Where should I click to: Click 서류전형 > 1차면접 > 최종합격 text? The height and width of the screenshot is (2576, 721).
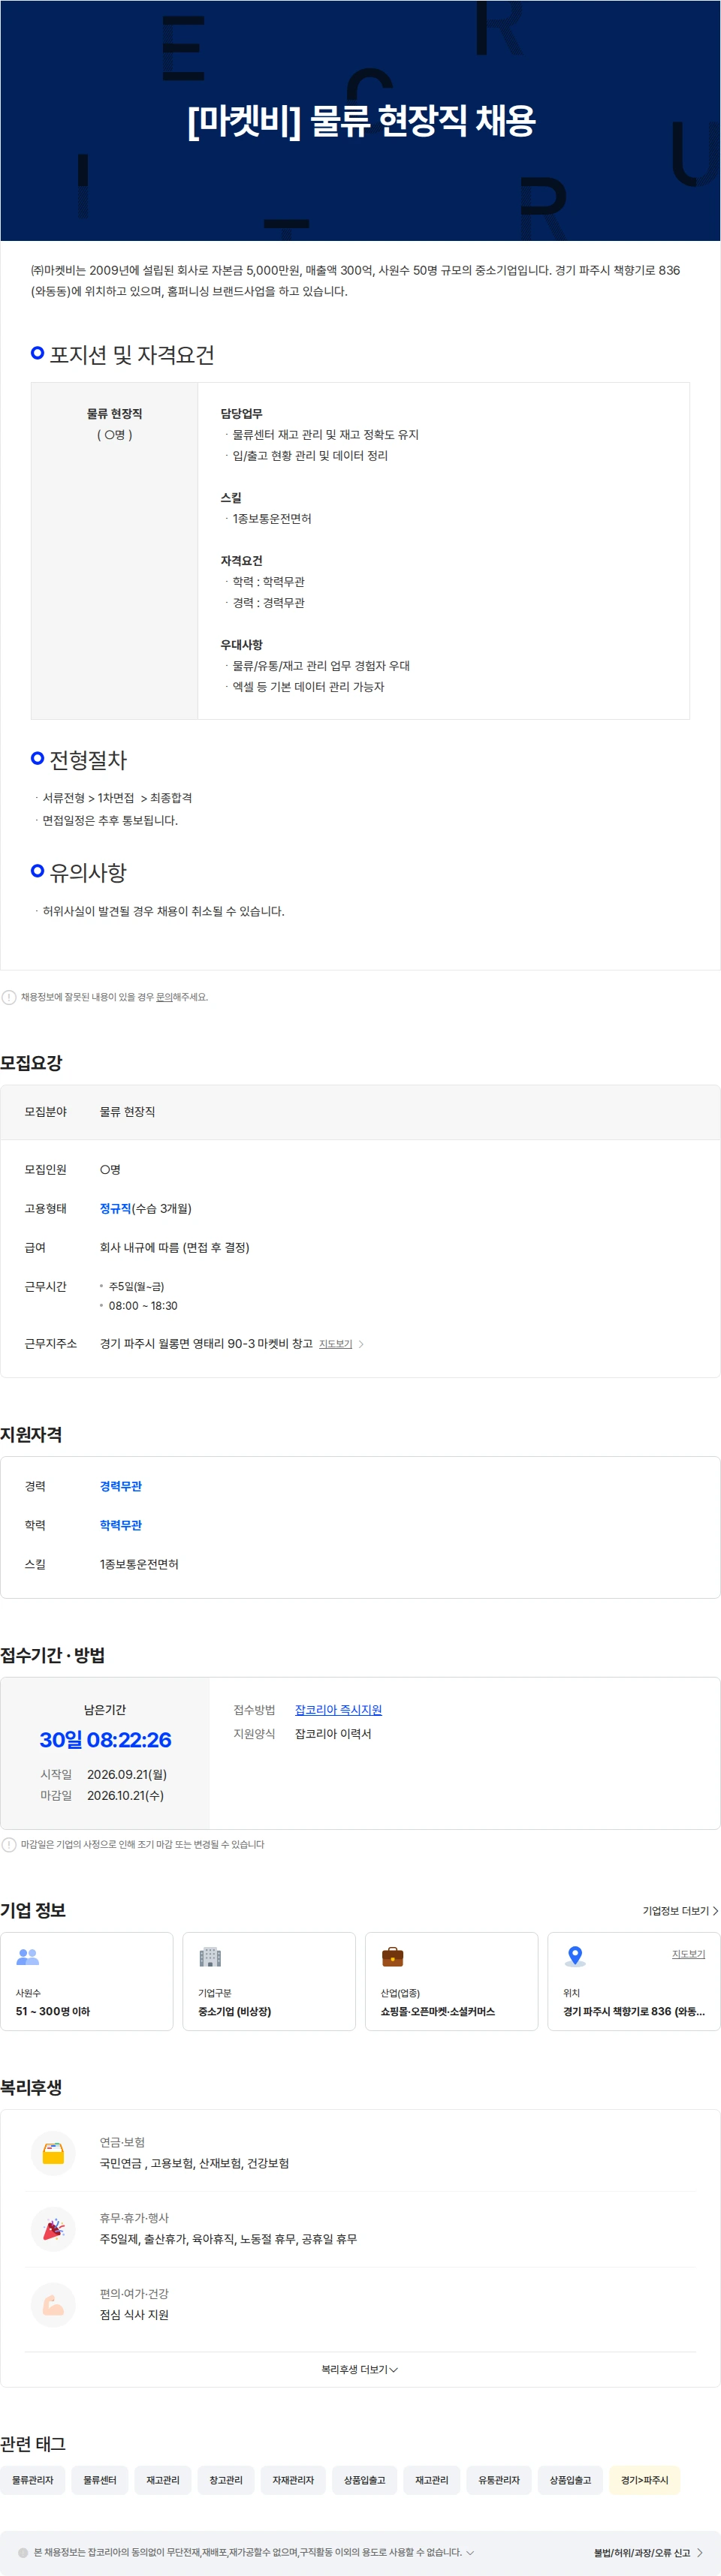click(x=117, y=798)
